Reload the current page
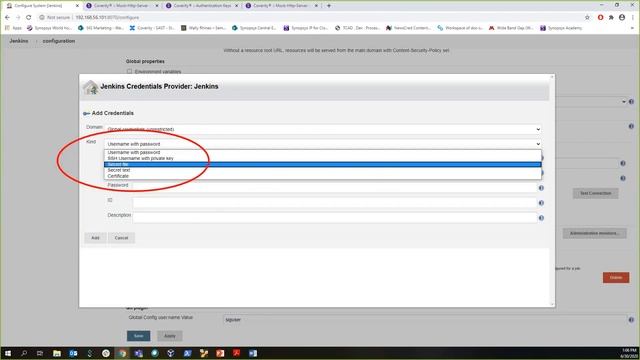This screenshot has height=360, width=640. [29, 18]
